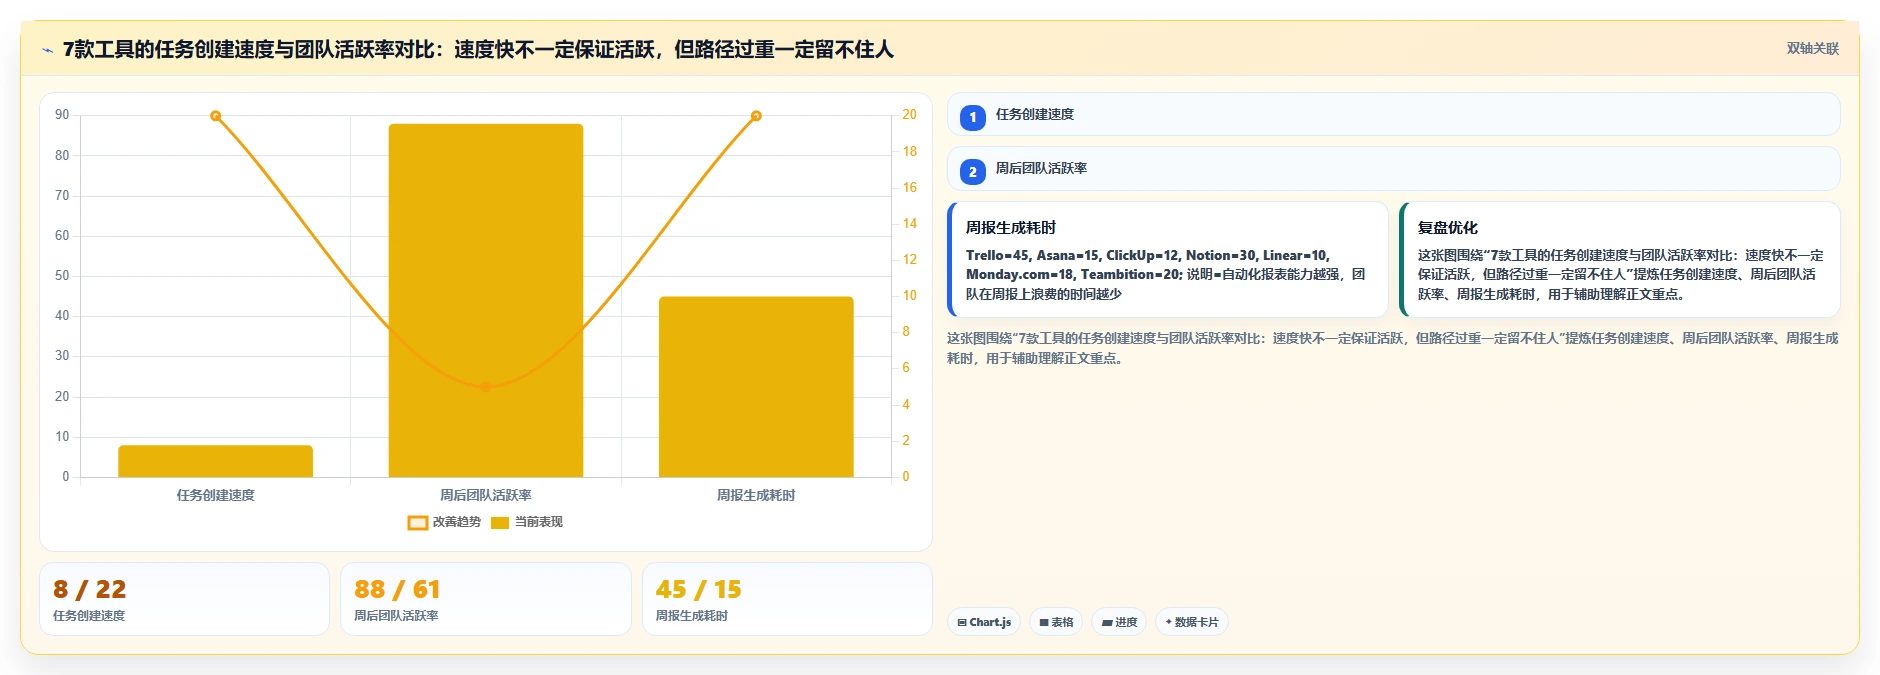This screenshot has height=675, width=1880.
Task: Click the chart title beginning 7款工具的任务创建速度
Action: [x=478, y=49]
